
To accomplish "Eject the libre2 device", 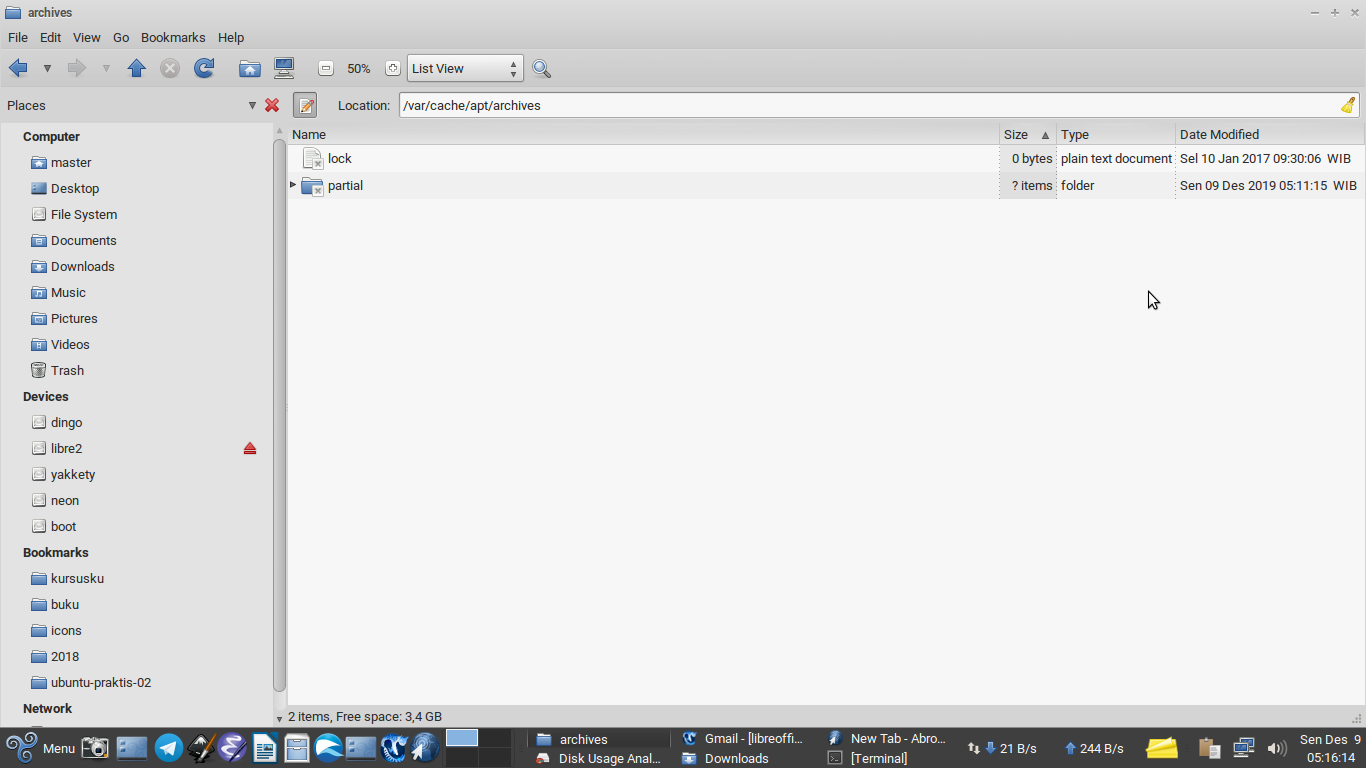I will (250, 448).
